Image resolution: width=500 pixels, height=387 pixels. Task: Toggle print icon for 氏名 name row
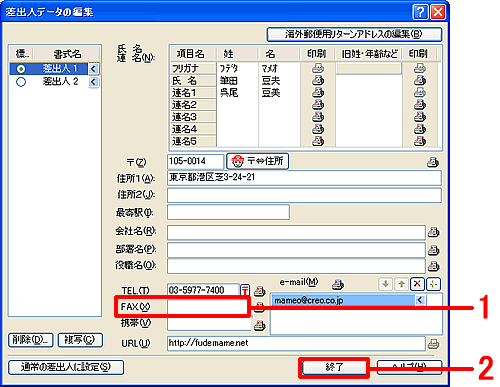[x=318, y=80]
